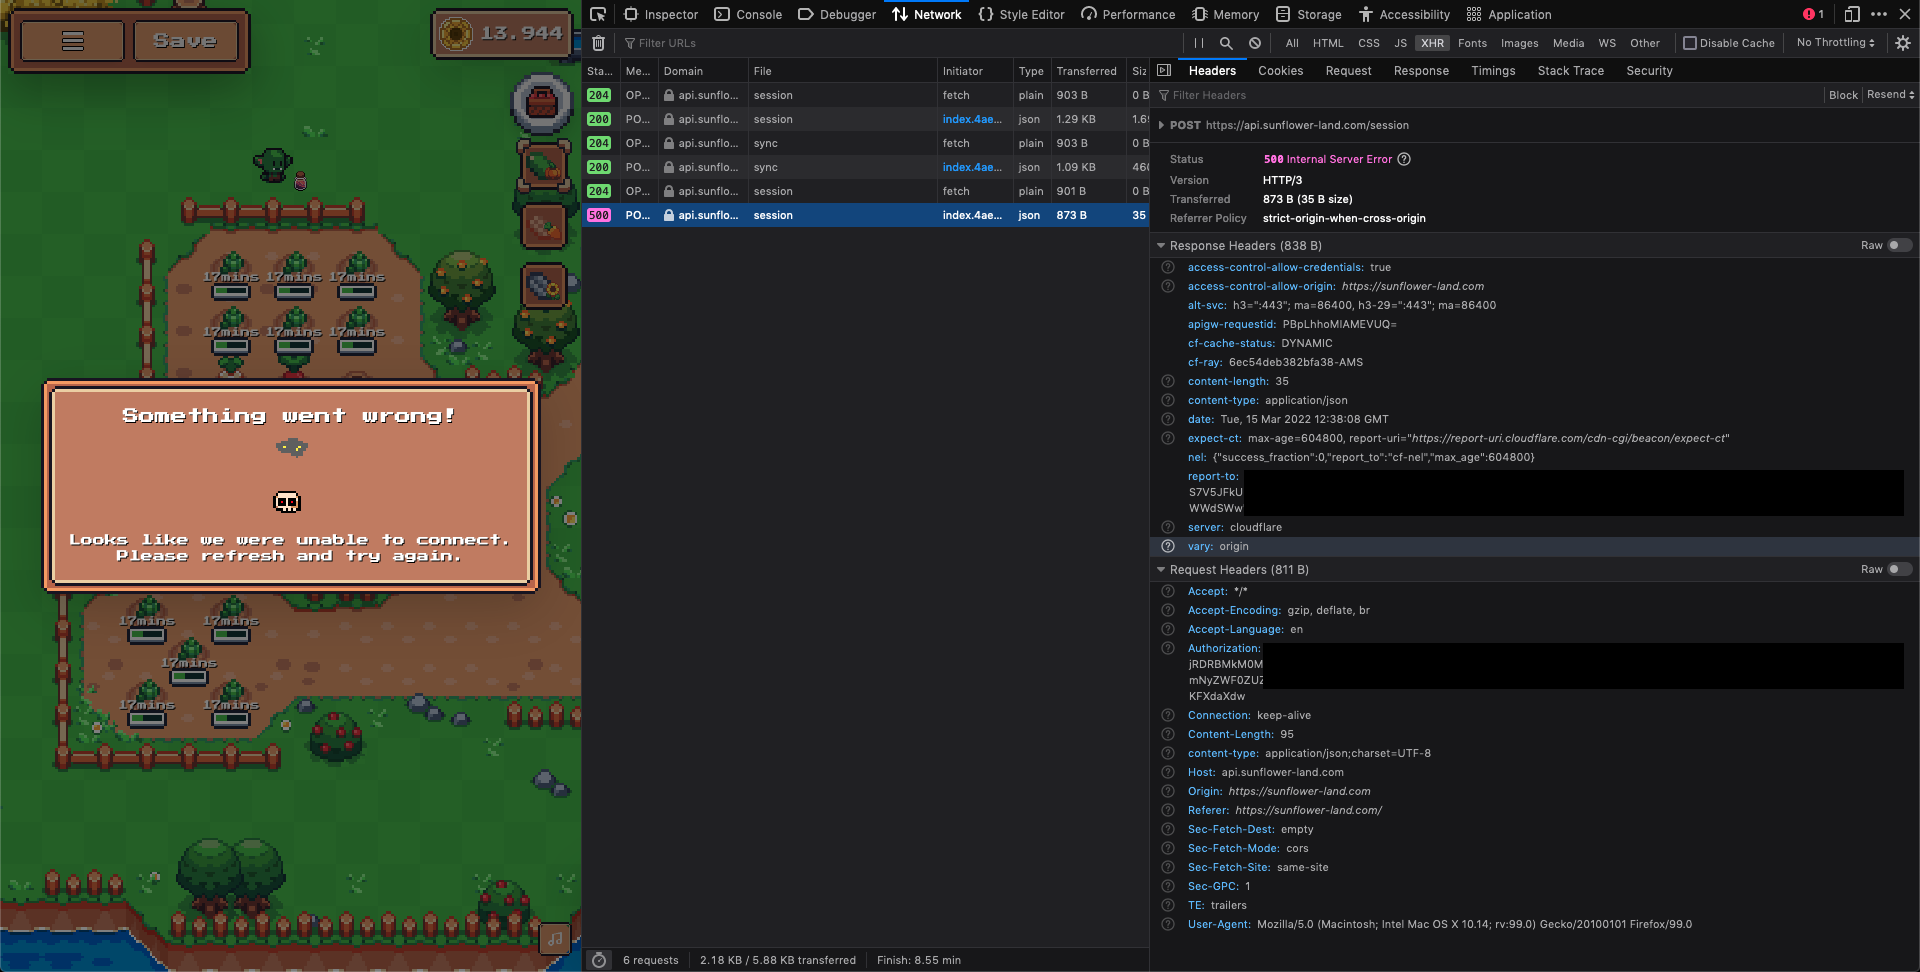This screenshot has height=972, width=1920.
Task: Toggle the Fonts request filter
Action: tap(1472, 43)
